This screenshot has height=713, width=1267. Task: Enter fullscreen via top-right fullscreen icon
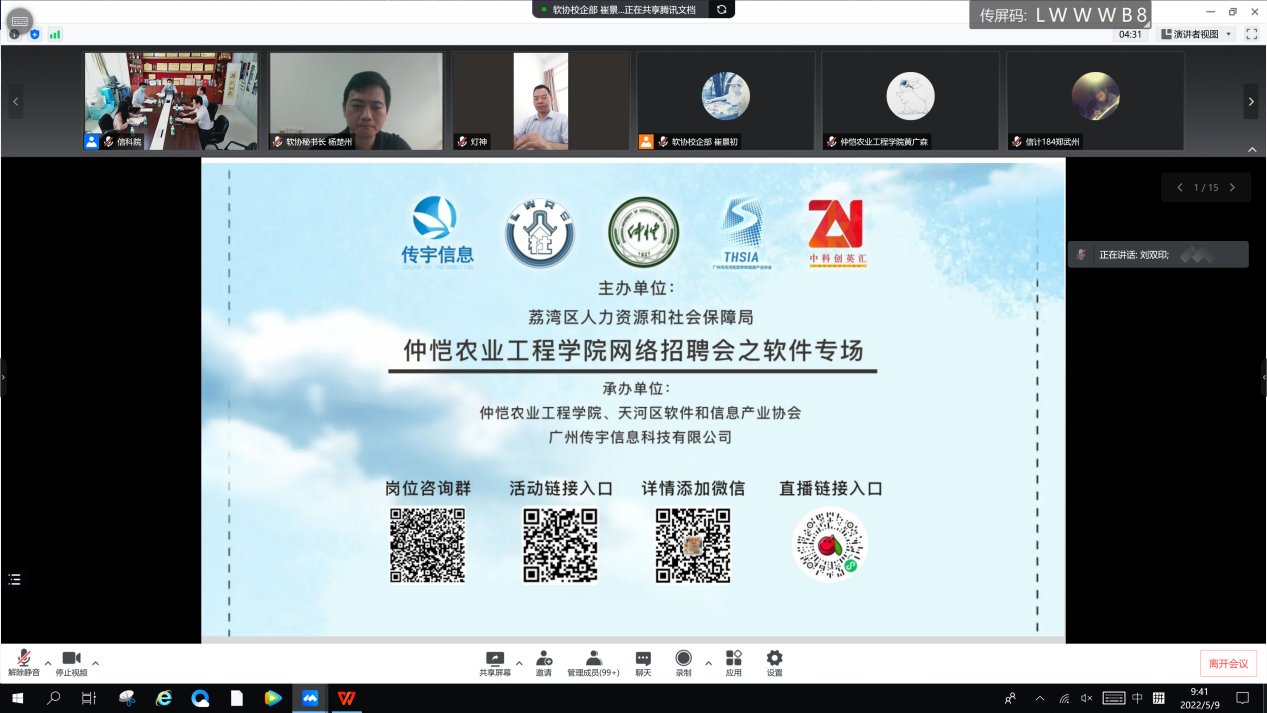[1251, 34]
